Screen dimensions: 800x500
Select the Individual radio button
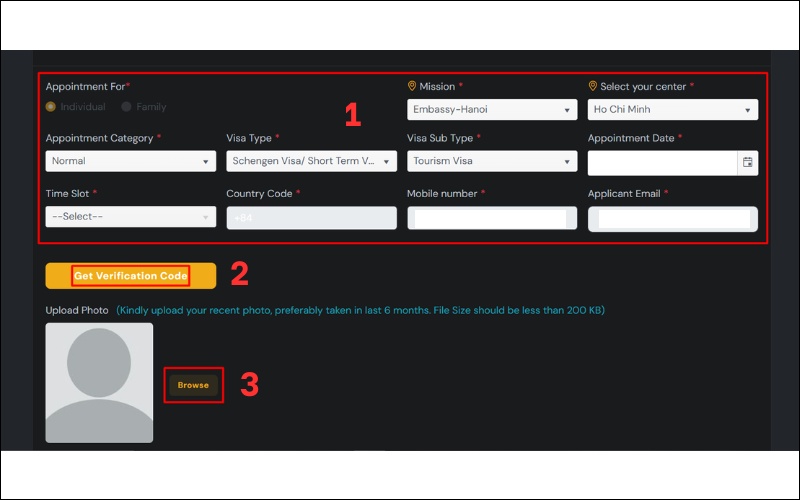coord(51,107)
